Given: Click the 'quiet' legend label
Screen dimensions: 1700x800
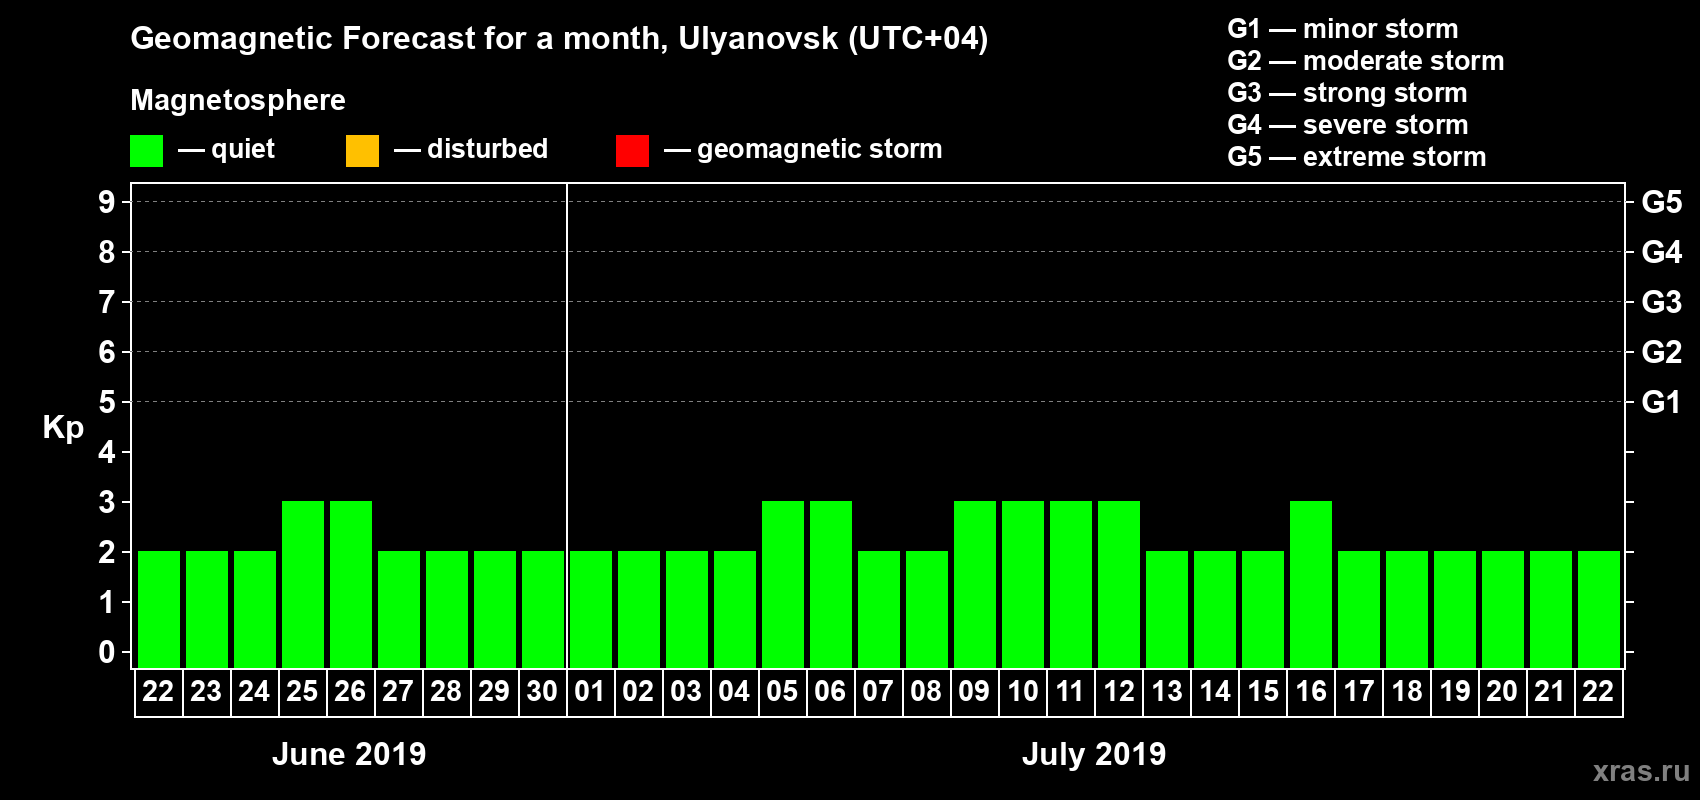Looking at the screenshot, I should pyautogui.click(x=243, y=149).
